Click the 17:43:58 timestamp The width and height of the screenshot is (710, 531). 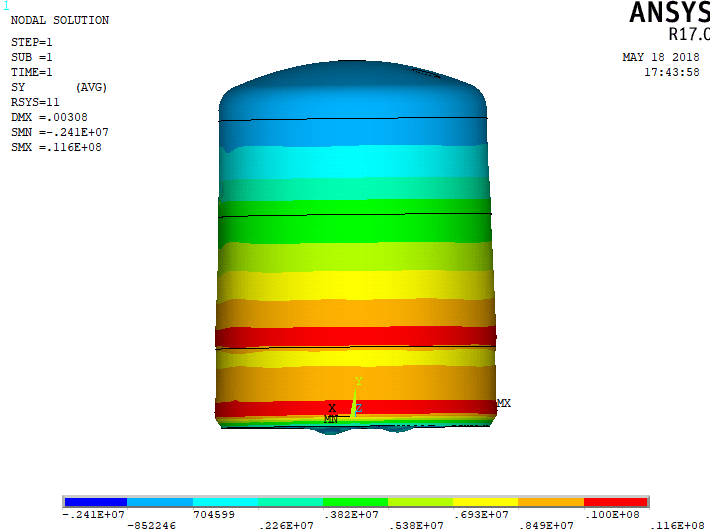671,72
